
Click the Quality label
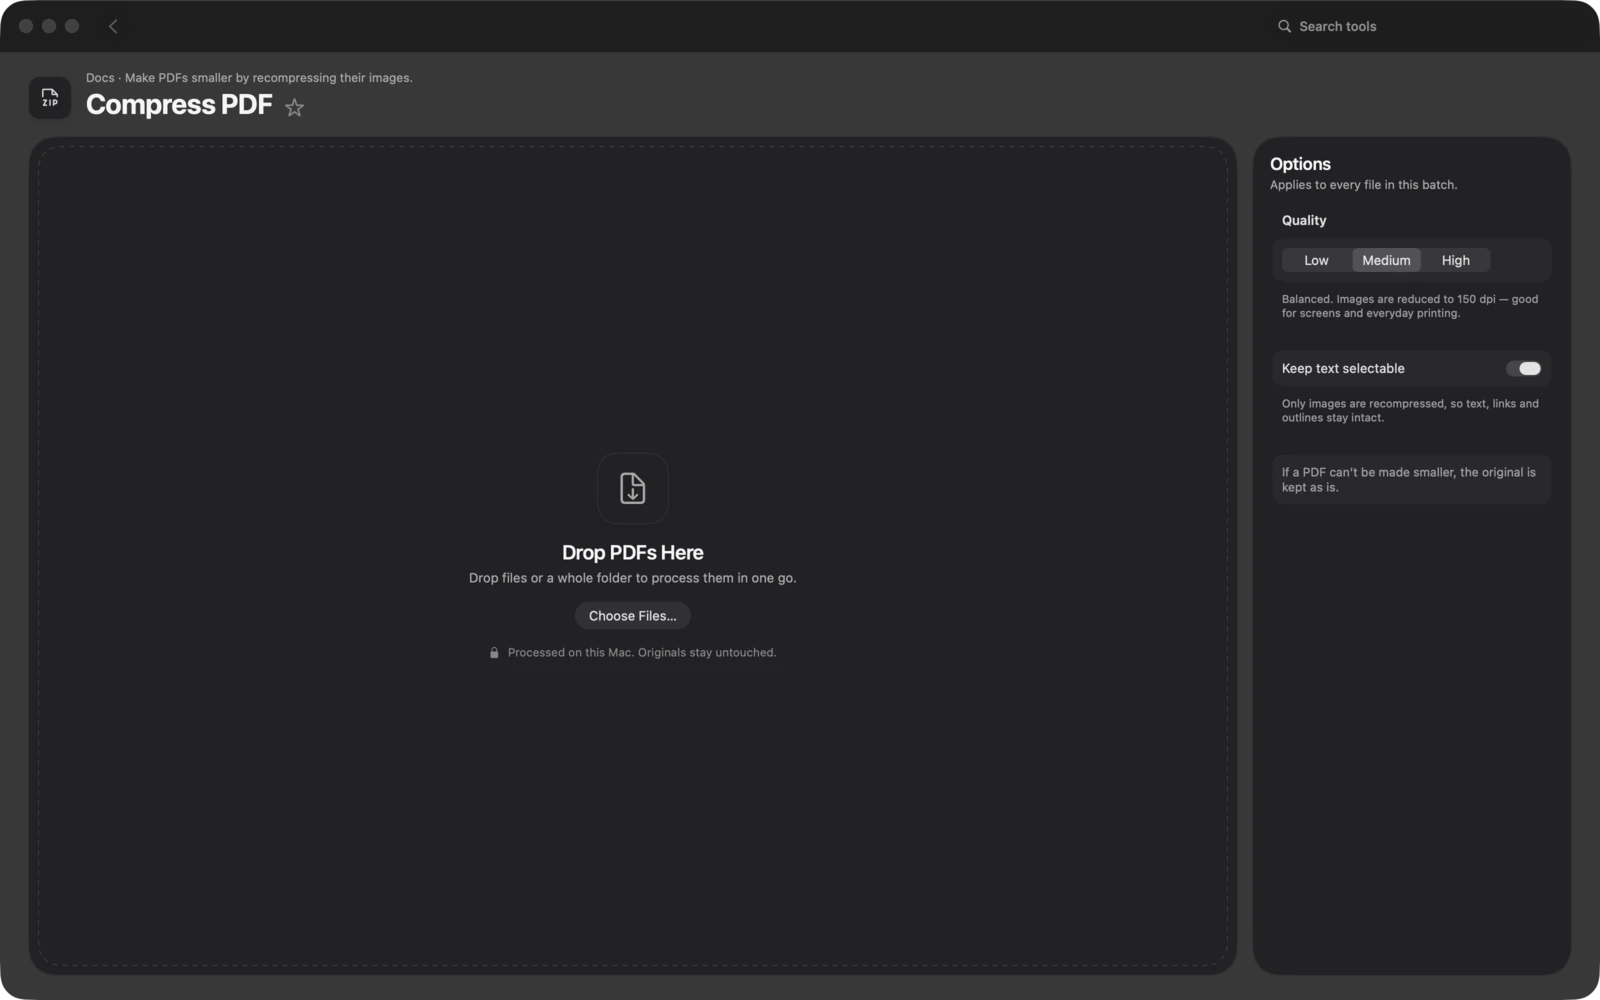click(1304, 221)
